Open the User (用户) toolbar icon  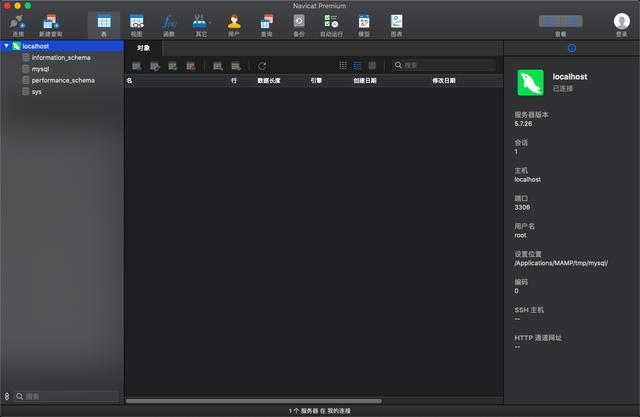[234, 25]
